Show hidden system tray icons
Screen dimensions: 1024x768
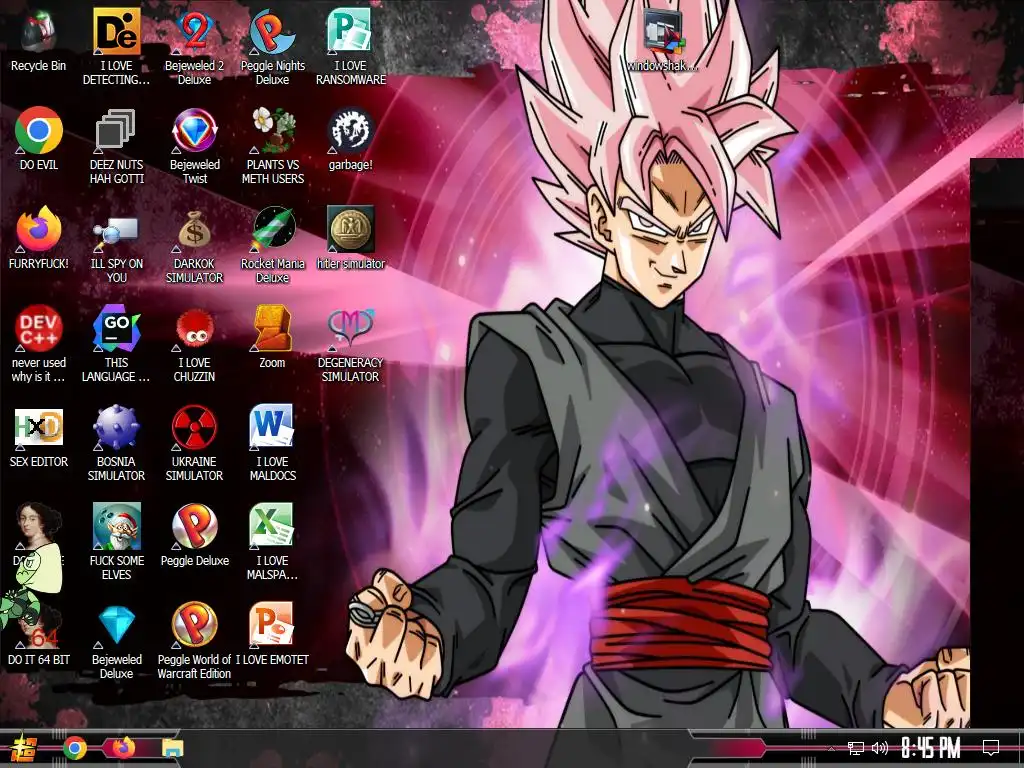(831, 748)
